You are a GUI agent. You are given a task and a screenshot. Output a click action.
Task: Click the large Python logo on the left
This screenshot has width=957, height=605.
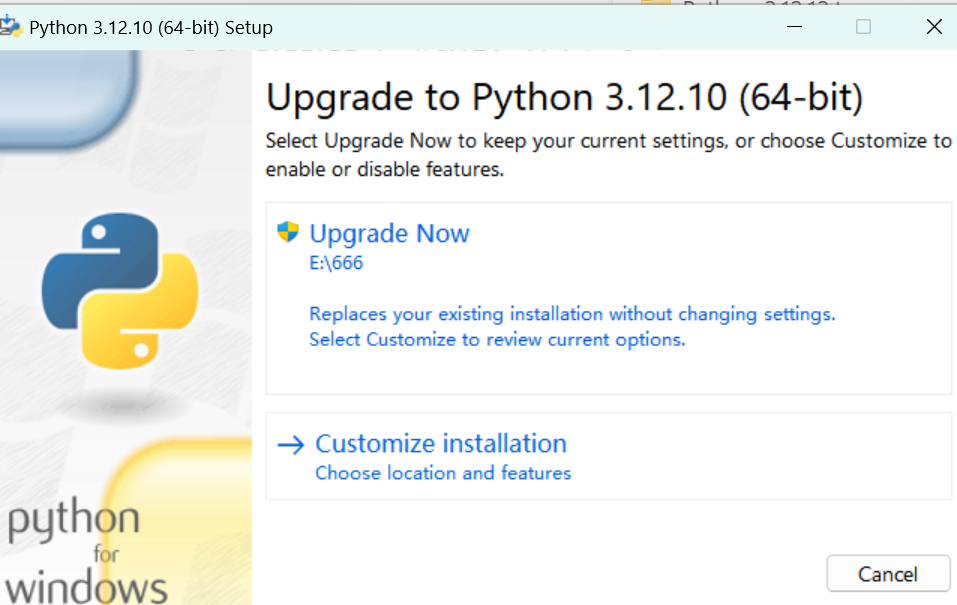coord(120,291)
